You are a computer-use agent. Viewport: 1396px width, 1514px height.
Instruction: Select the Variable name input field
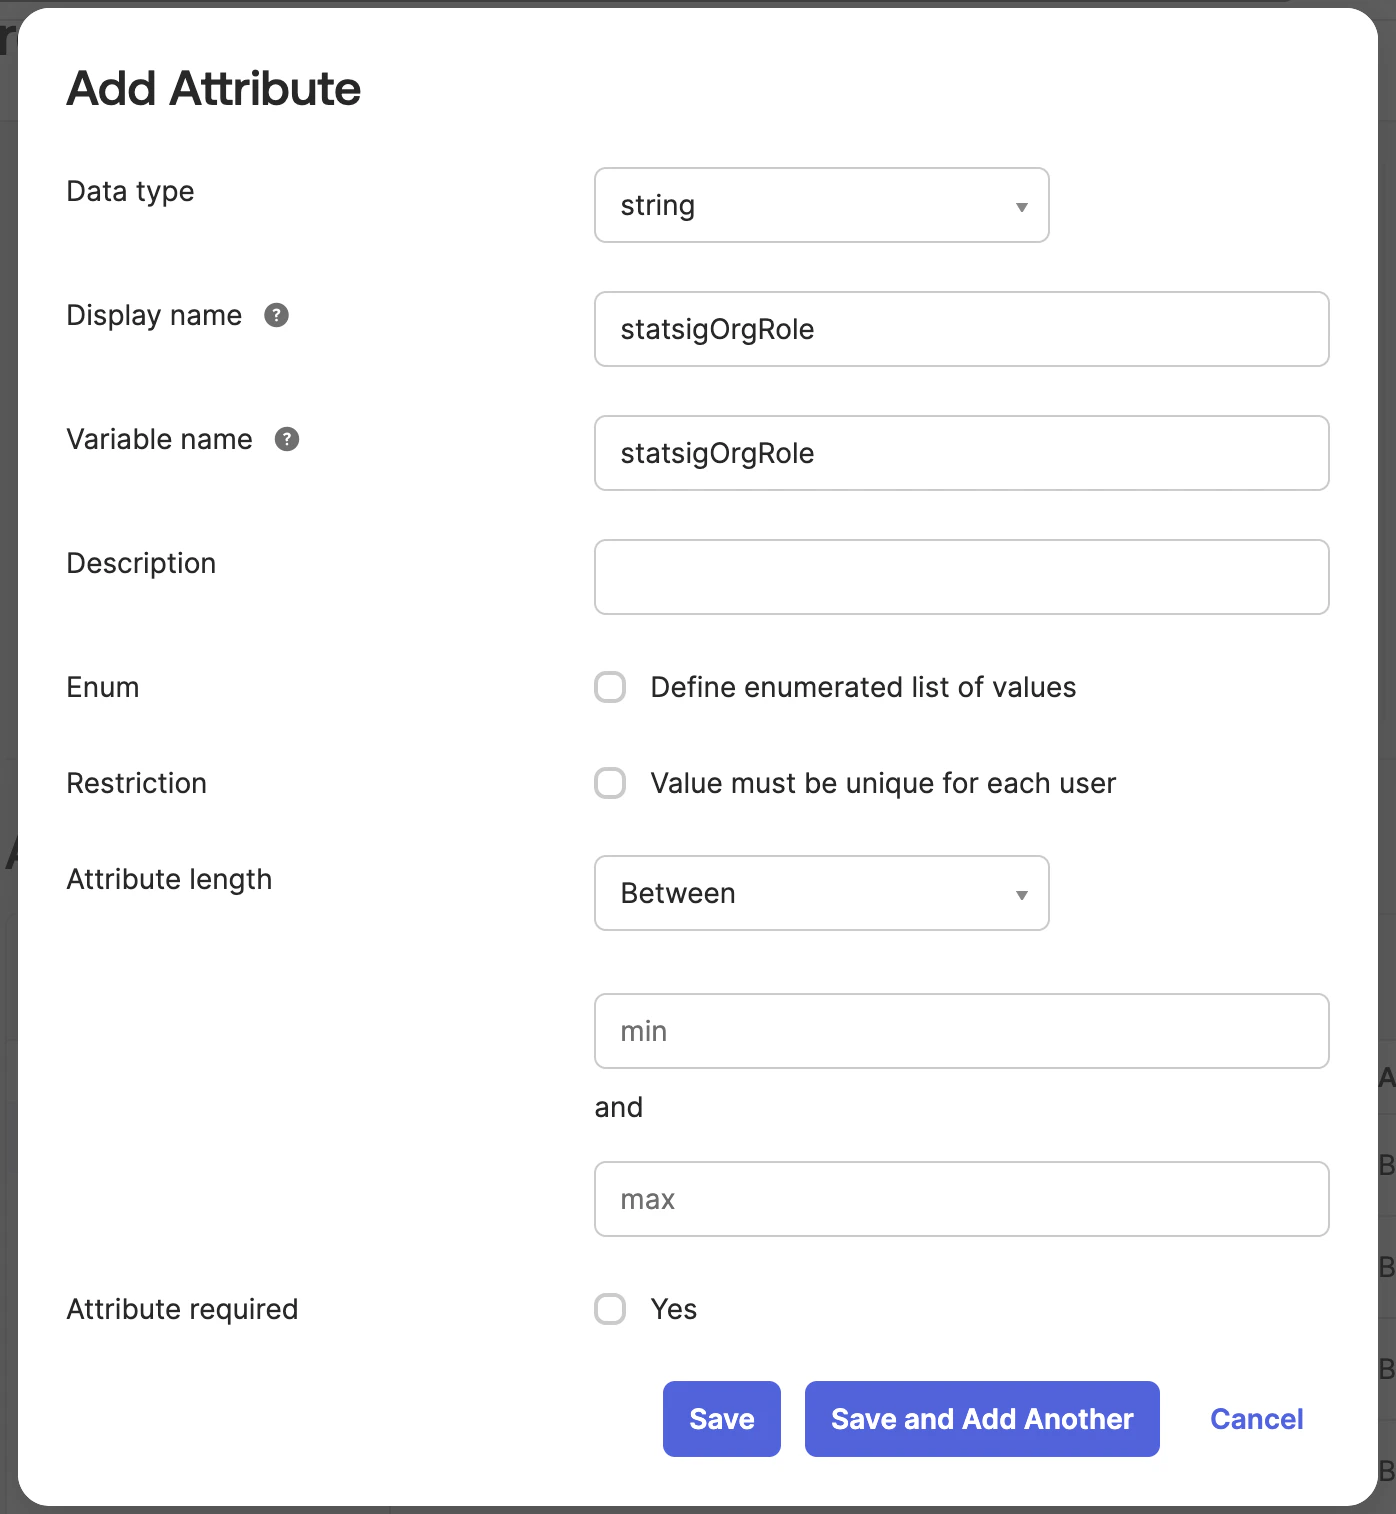(x=961, y=453)
